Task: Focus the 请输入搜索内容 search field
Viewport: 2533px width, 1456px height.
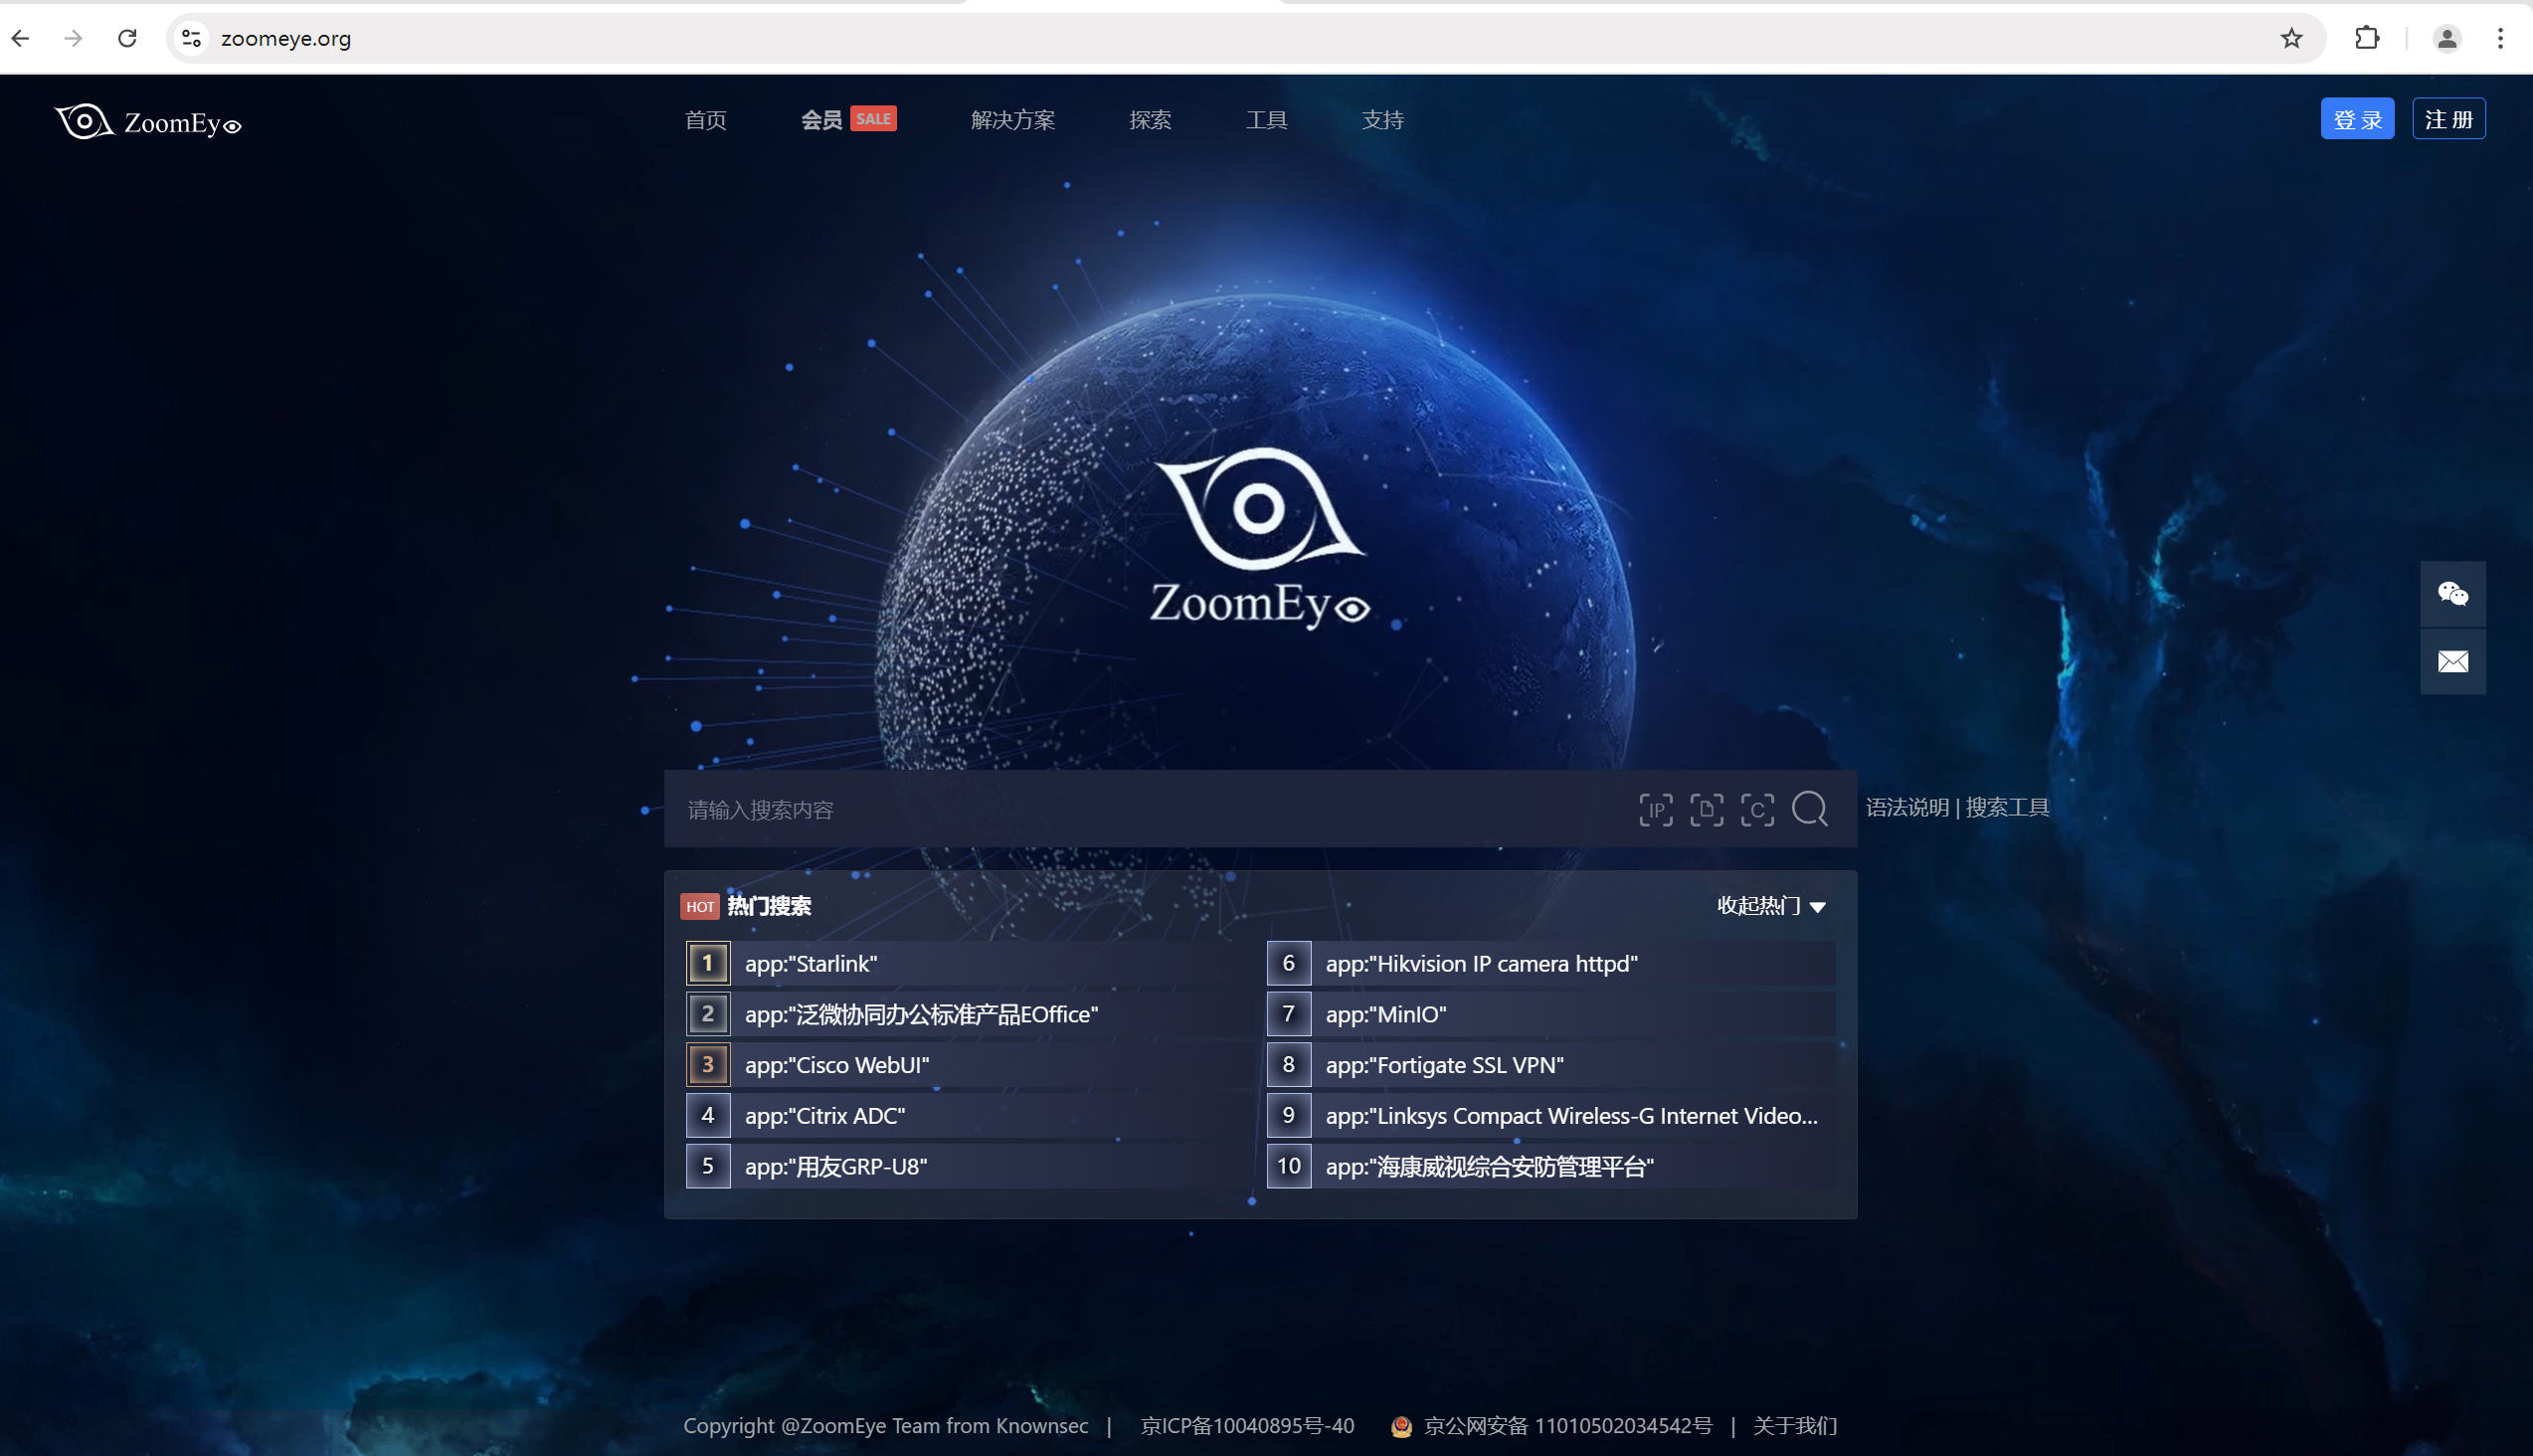Action: point(1150,809)
